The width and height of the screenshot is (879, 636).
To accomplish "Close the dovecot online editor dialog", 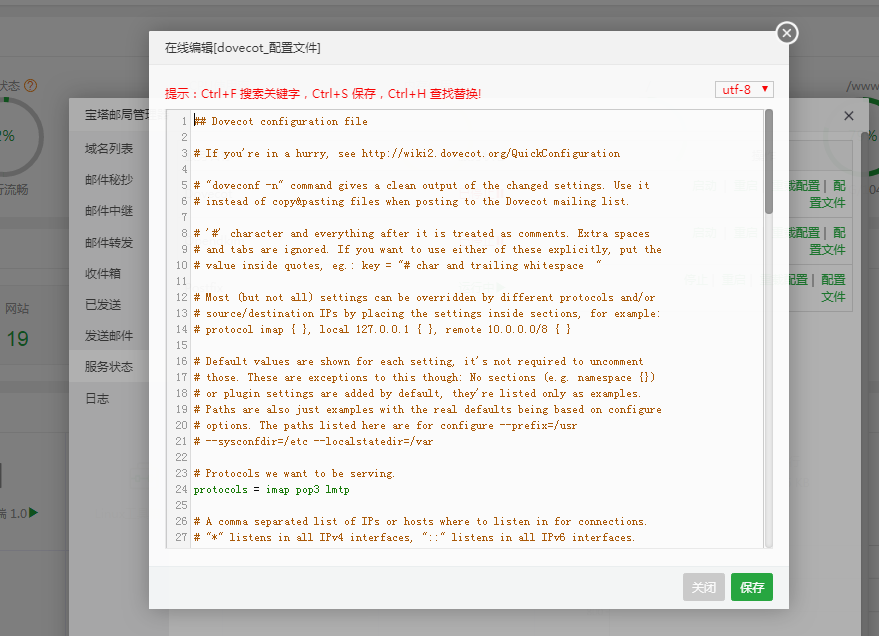I will pyautogui.click(x=787, y=33).
